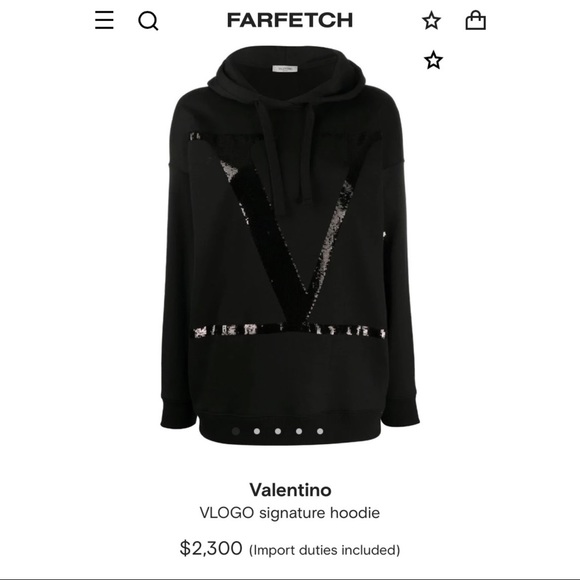Jump to the third carousel dot

point(278,431)
